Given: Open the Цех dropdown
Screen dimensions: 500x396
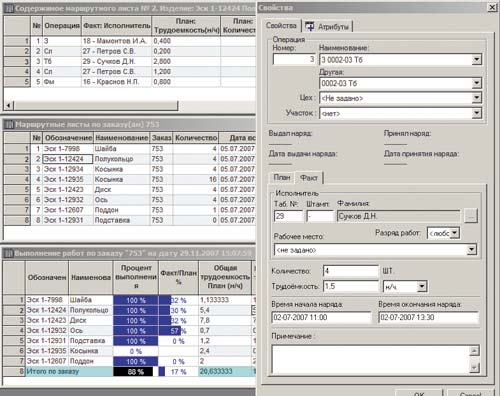Looking at the screenshot, I should (x=477, y=98).
